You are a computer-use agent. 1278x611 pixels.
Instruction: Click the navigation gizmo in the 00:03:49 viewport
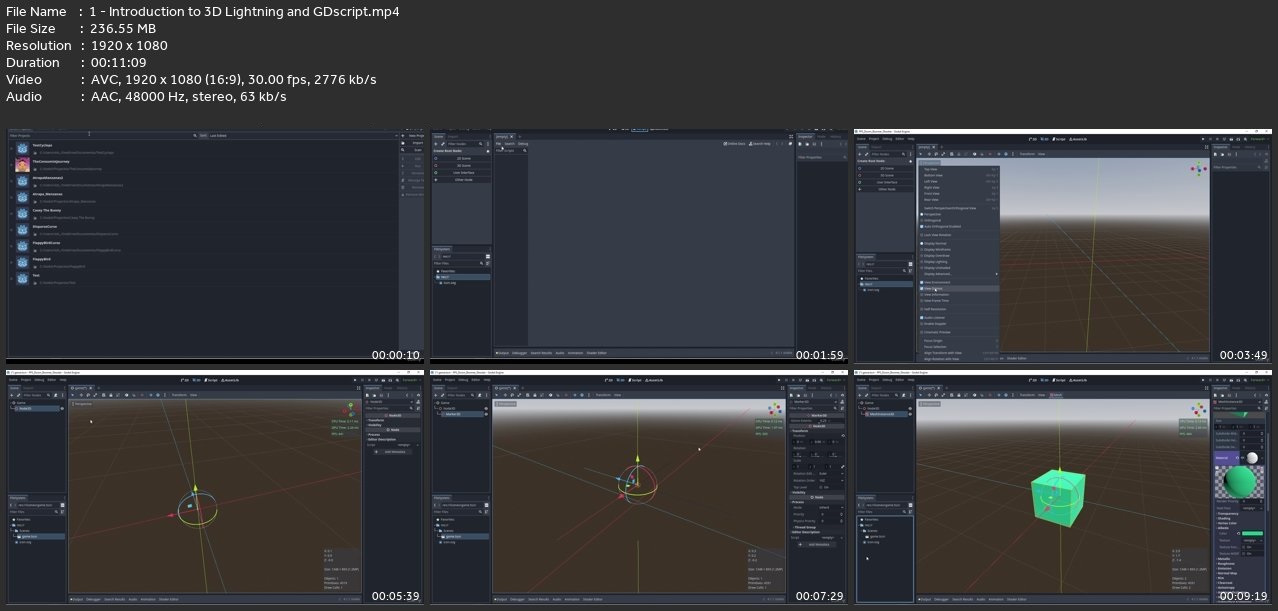tap(1197, 168)
